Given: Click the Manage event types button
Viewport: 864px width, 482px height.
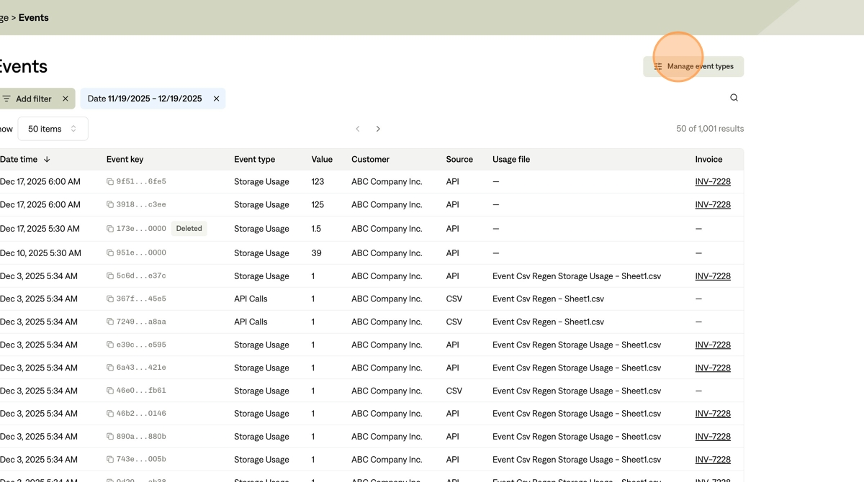Looking at the screenshot, I should [693, 67].
